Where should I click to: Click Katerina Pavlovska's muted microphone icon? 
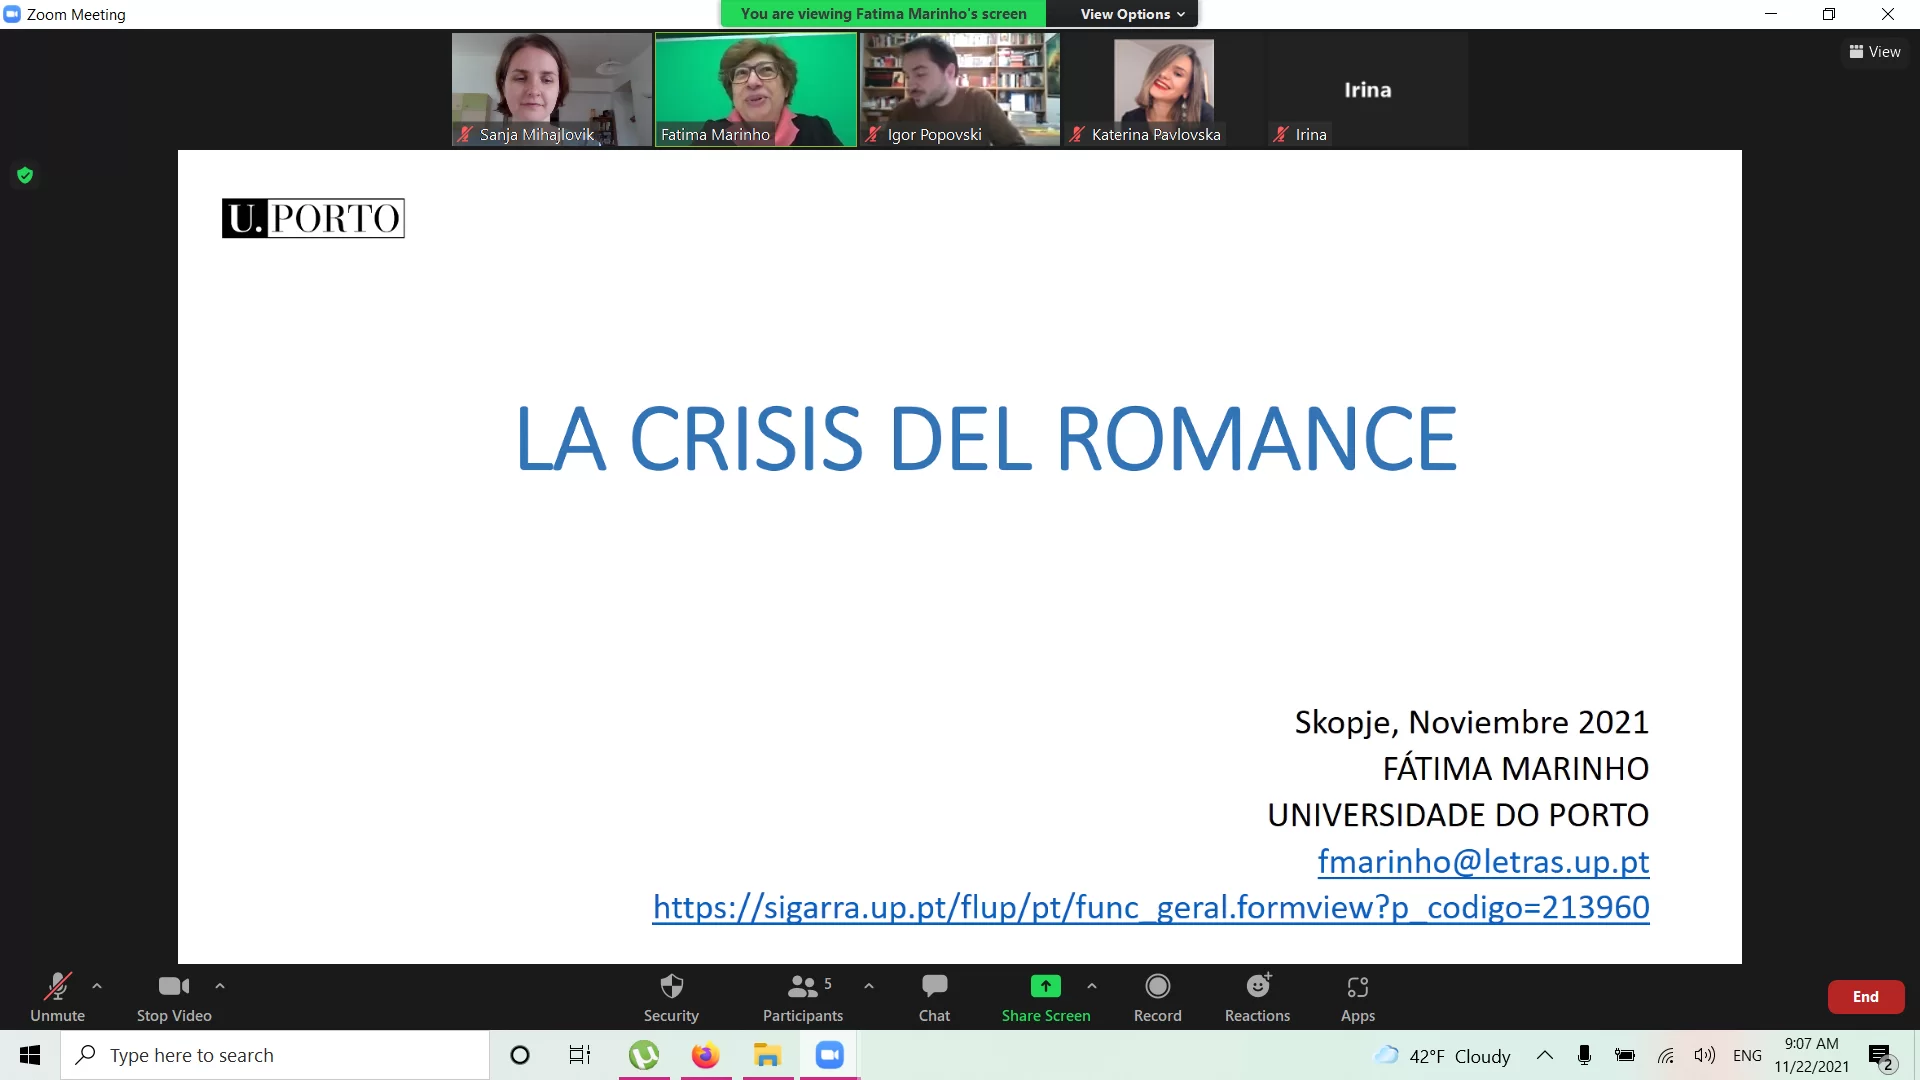(x=1077, y=134)
